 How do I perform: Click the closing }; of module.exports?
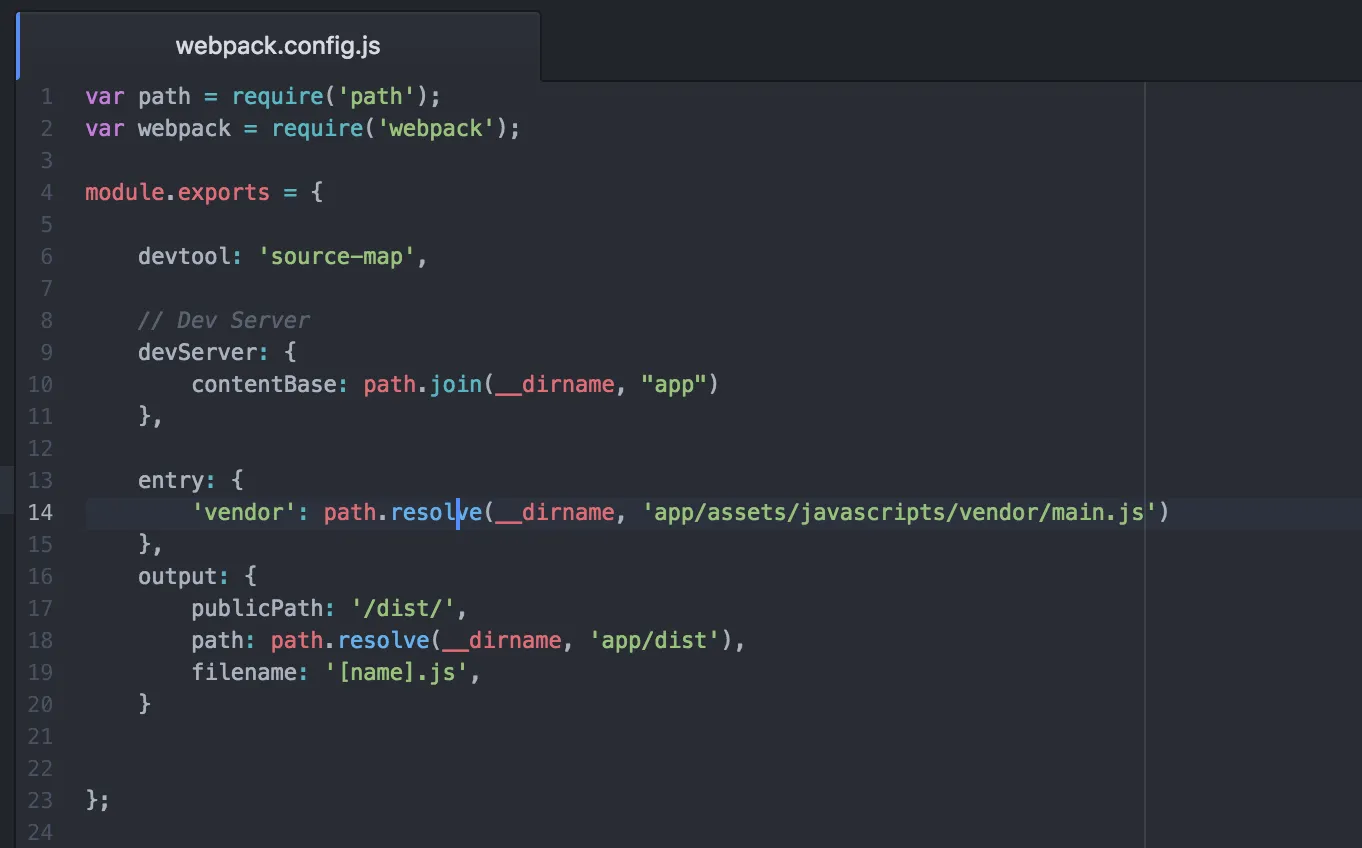pyautogui.click(x=98, y=800)
